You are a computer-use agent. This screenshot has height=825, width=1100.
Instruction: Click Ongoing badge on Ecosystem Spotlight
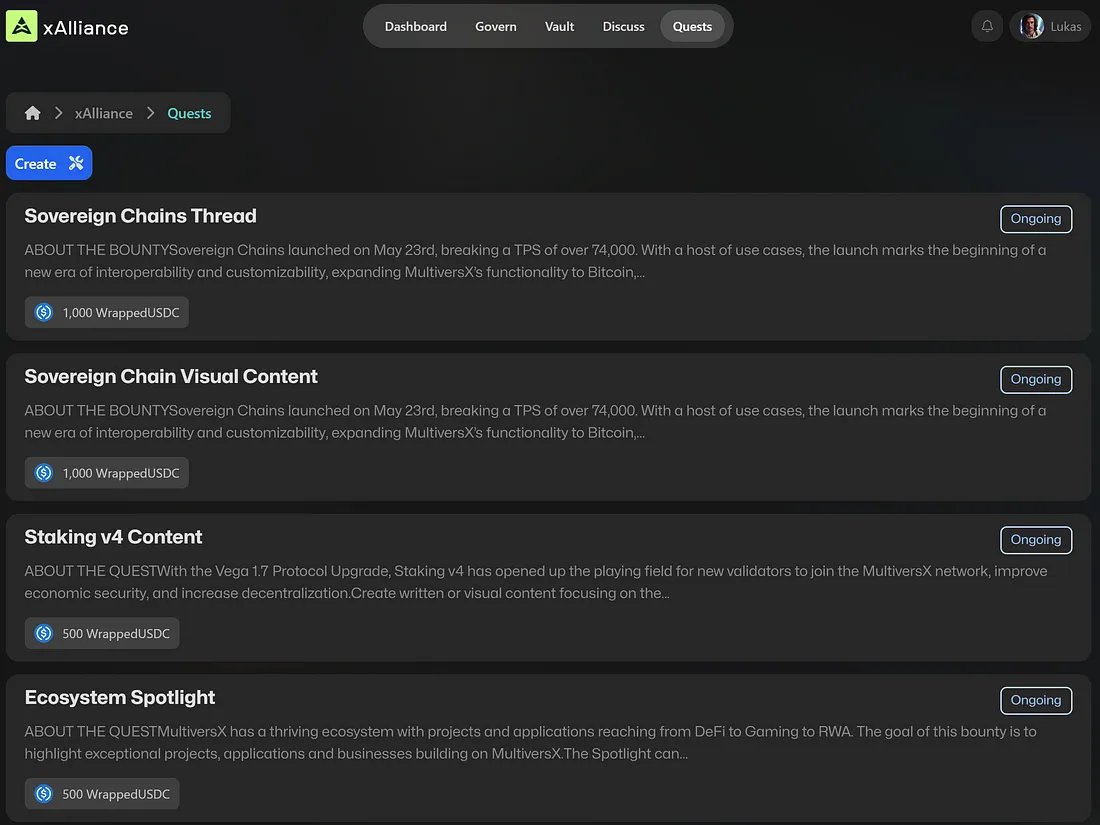[1036, 701]
